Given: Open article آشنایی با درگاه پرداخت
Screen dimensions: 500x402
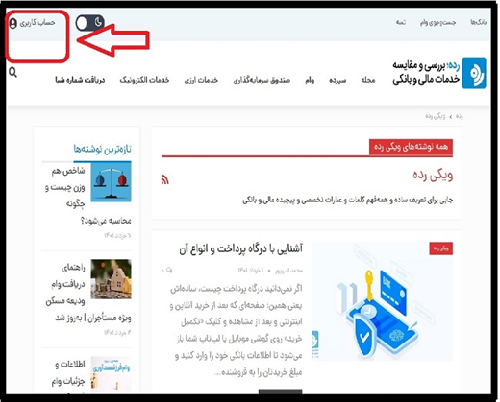Looking at the screenshot, I should 241,249.
